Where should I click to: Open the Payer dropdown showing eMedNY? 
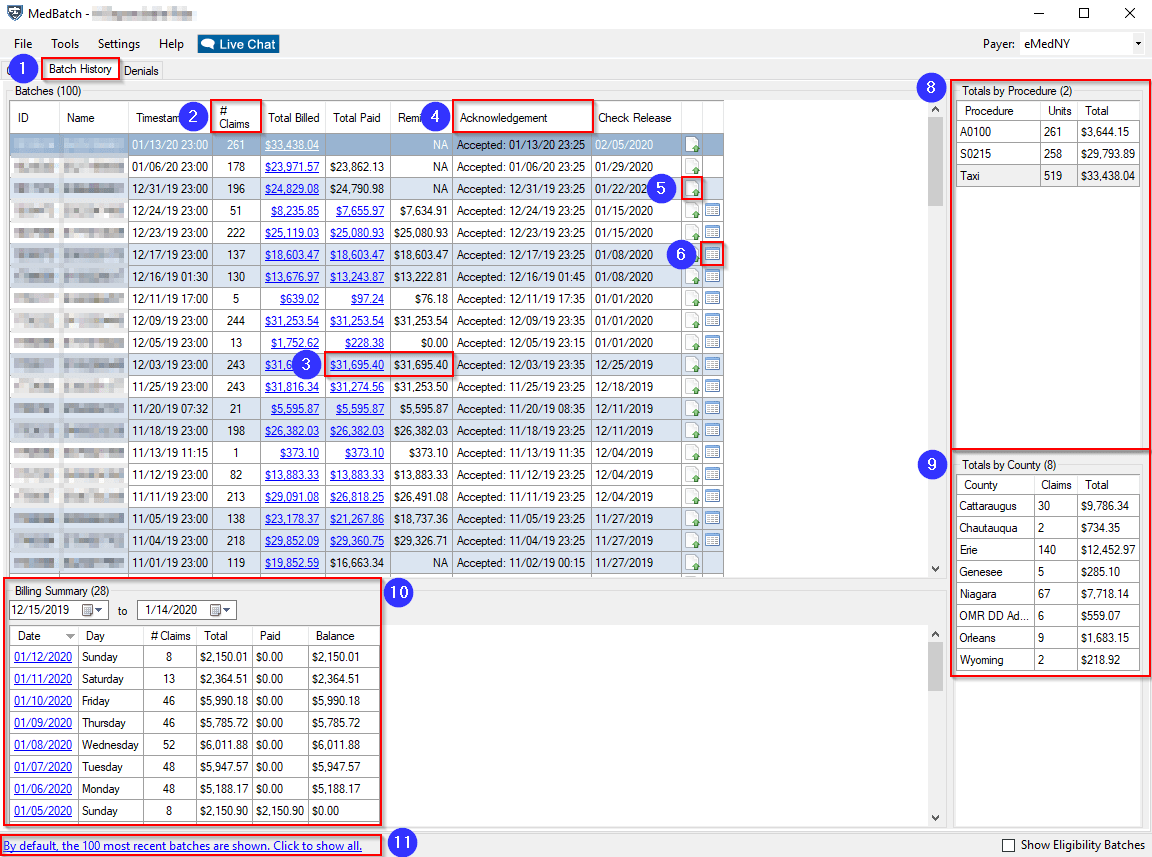(1138, 43)
